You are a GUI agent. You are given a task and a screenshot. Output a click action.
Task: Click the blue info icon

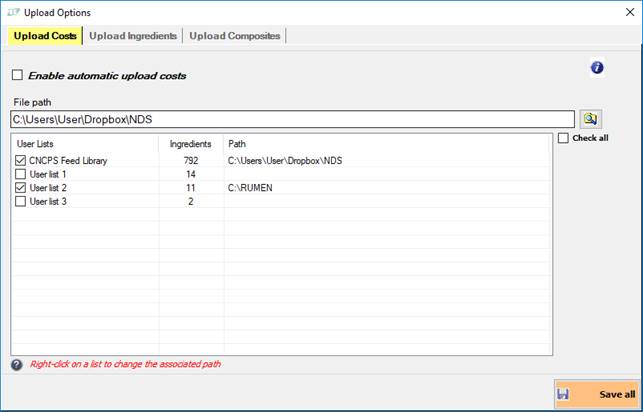(x=597, y=68)
